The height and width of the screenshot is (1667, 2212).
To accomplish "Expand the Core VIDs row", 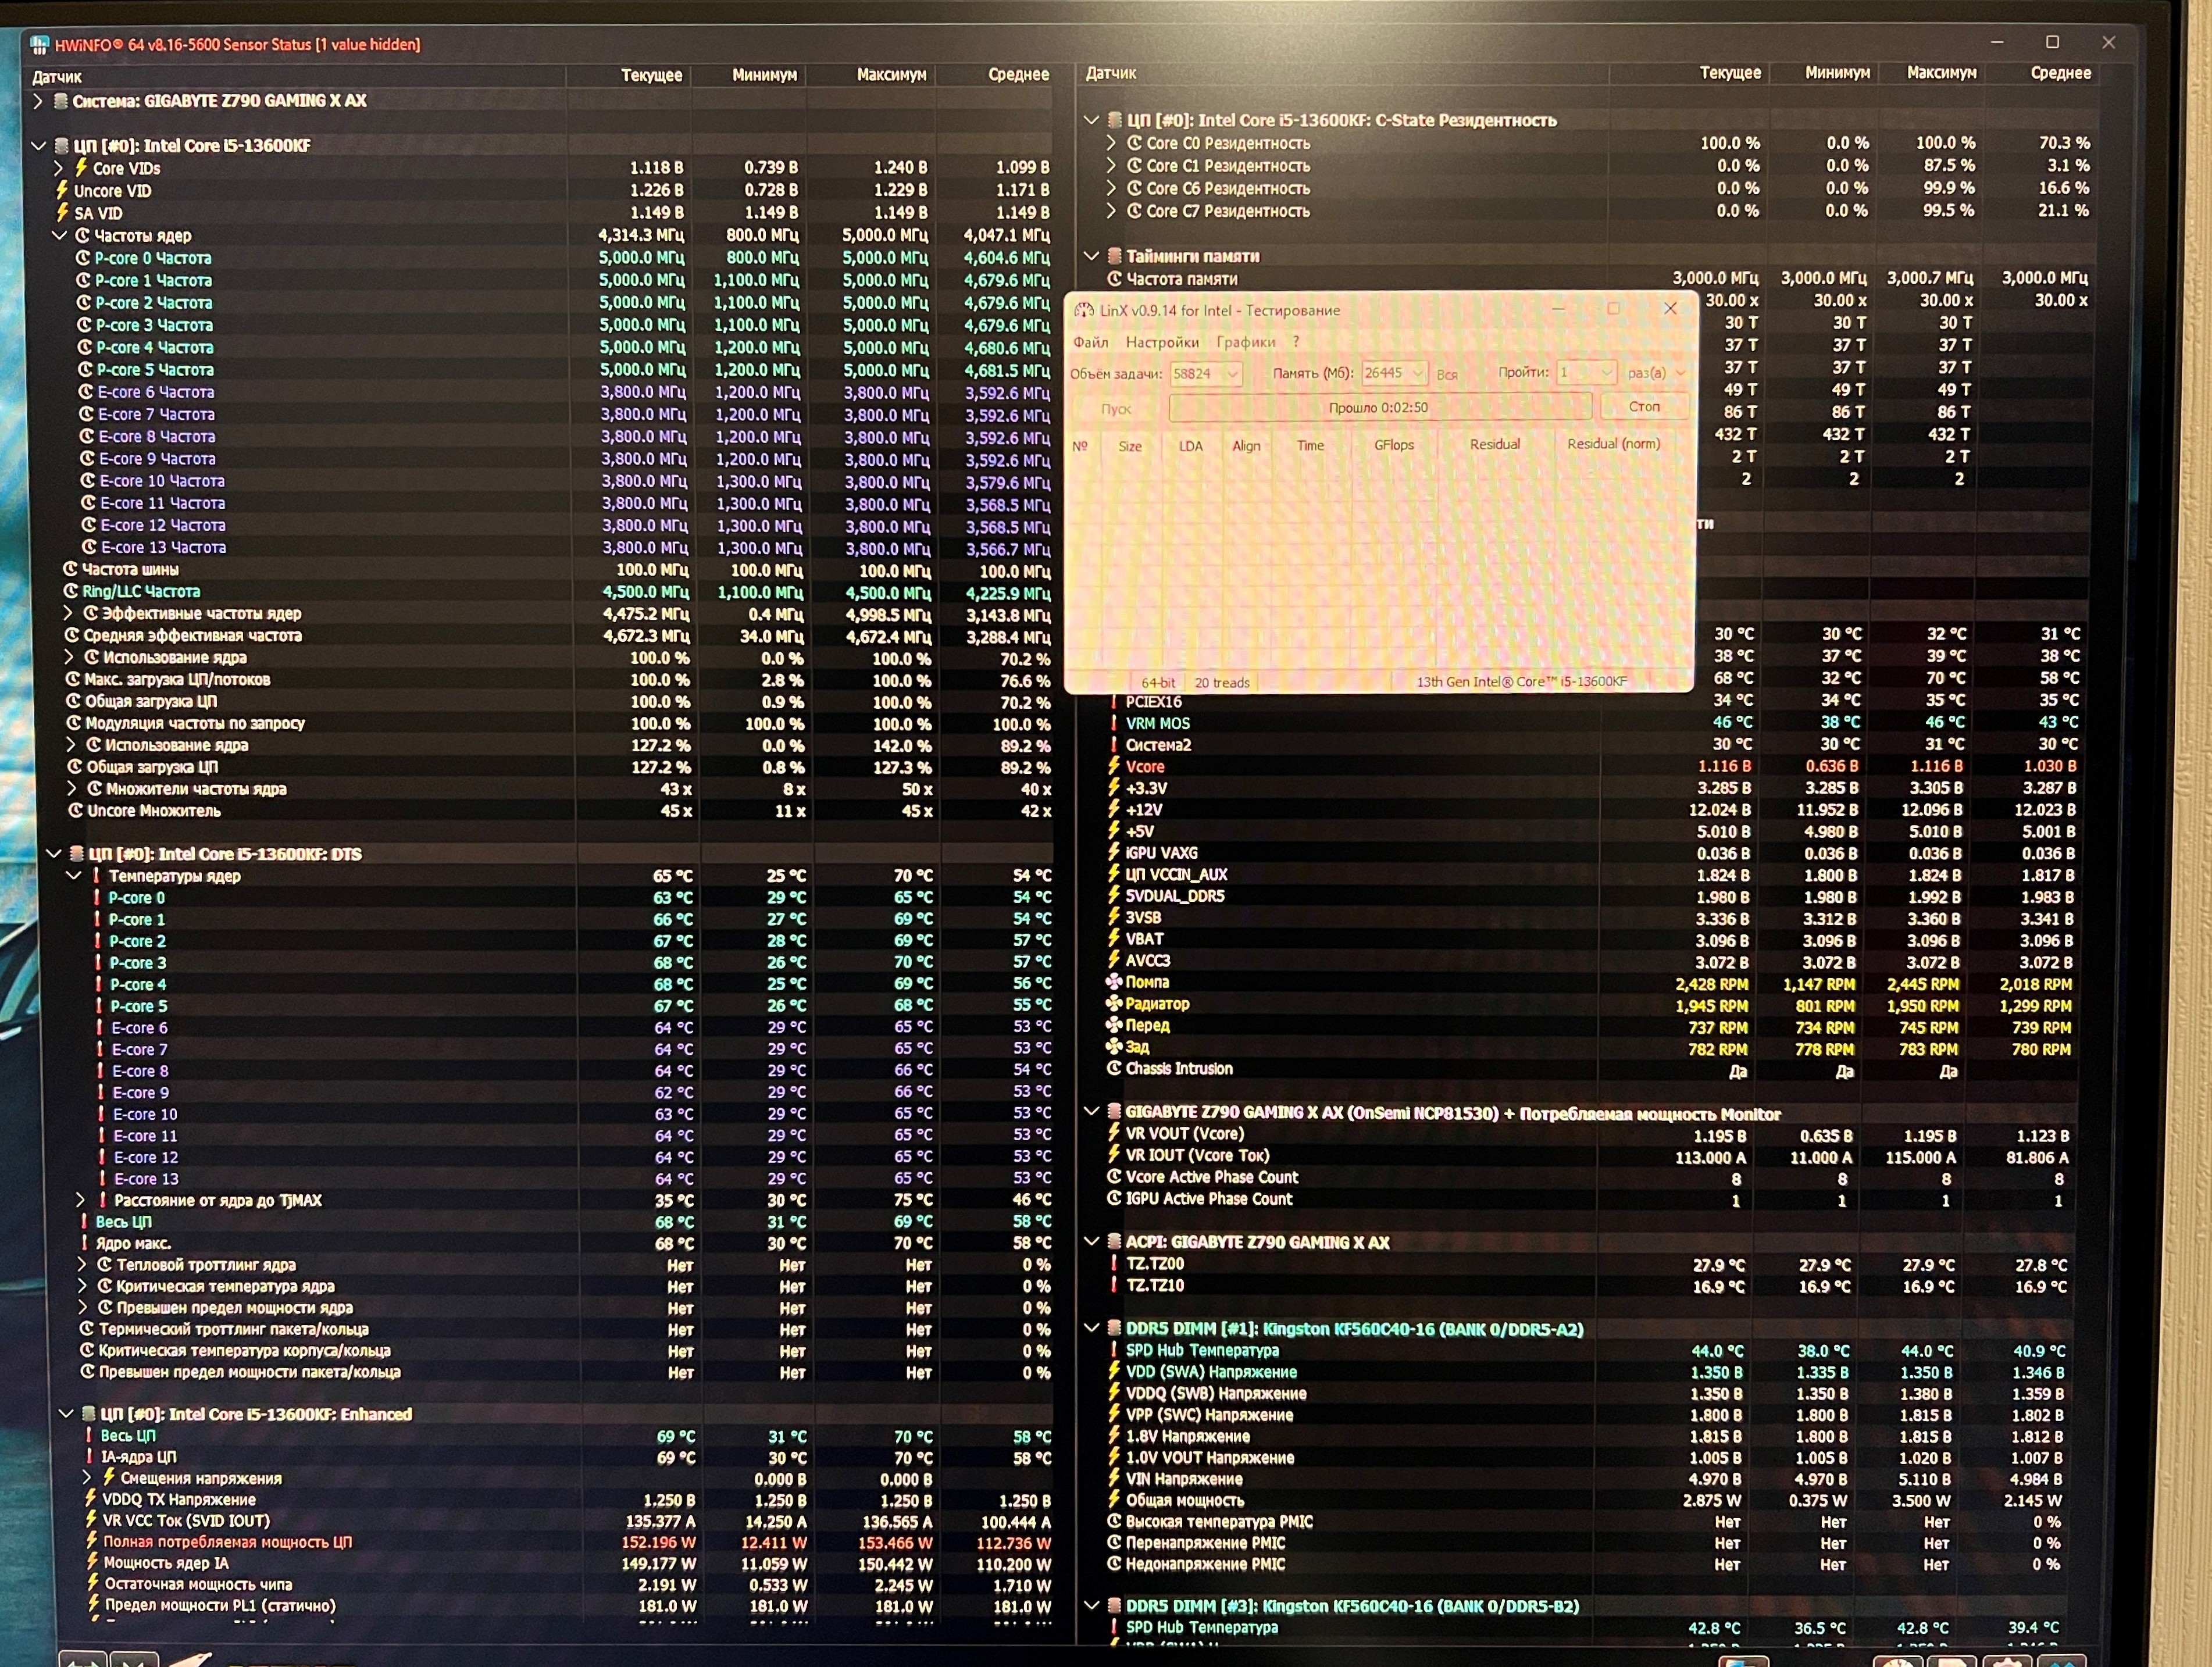I will 58,168.
